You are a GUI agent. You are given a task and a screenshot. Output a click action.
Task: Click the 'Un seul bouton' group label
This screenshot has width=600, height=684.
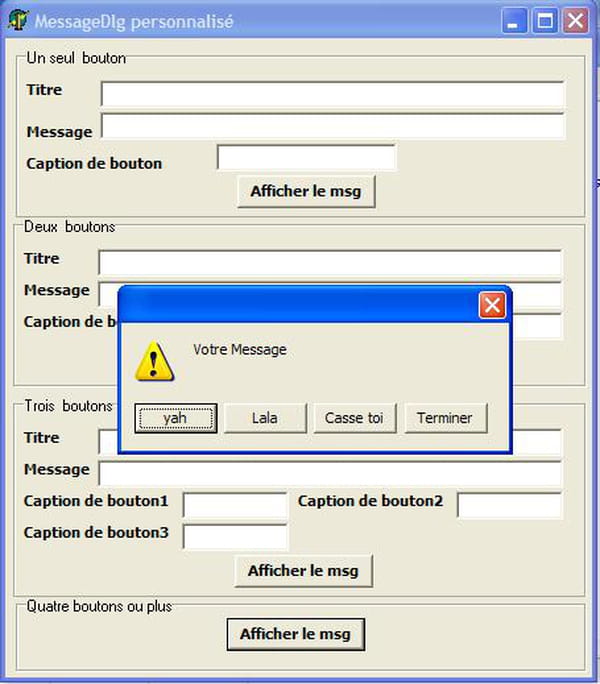76,58
